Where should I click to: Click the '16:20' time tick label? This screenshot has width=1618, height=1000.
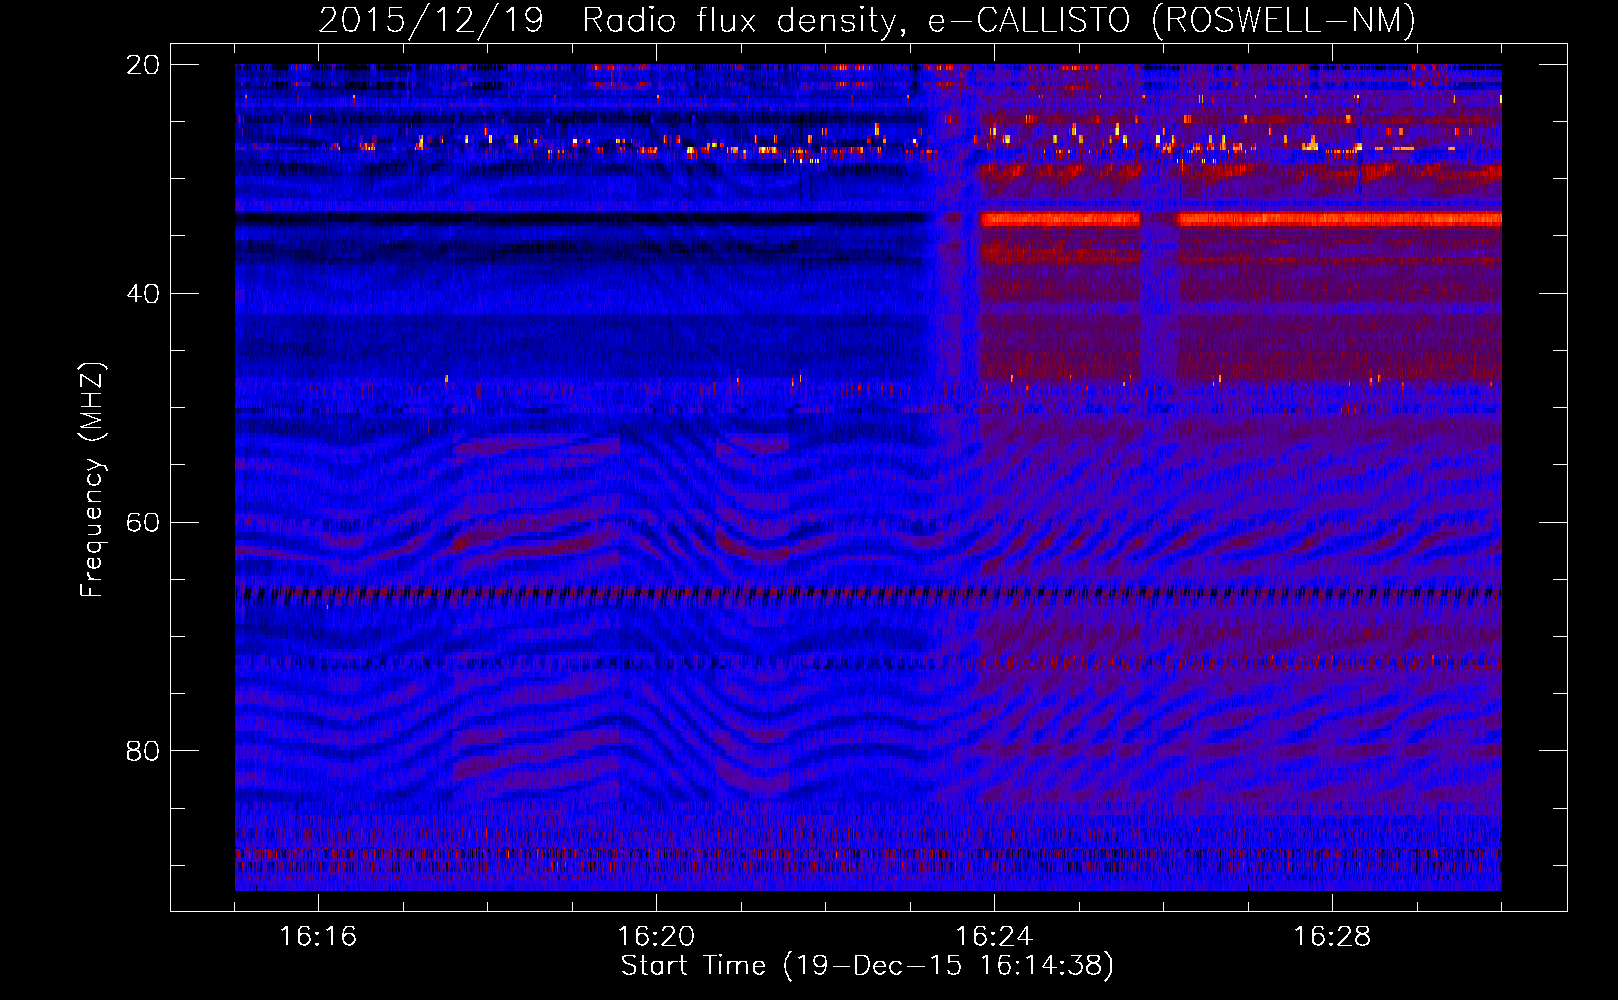[x=656, y=937]
